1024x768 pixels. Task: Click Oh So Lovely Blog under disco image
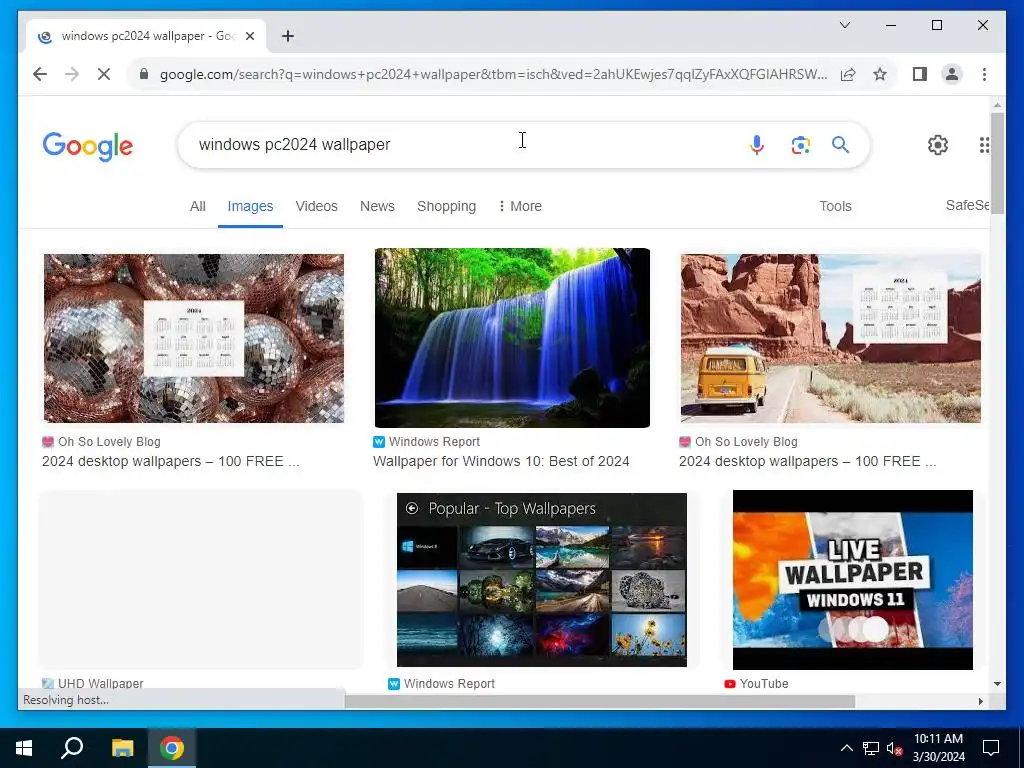click(x=109, y=441)
